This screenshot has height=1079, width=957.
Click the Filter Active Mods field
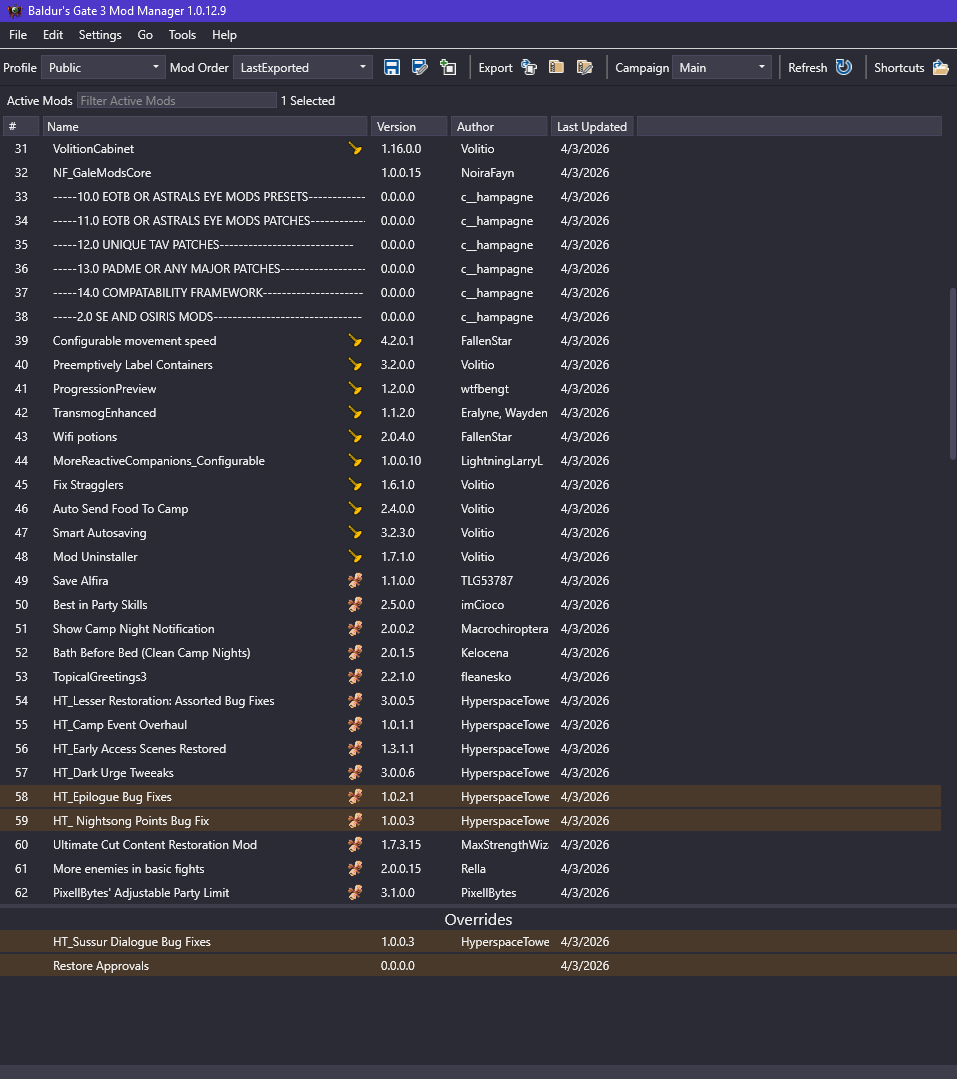coord(177,100)
